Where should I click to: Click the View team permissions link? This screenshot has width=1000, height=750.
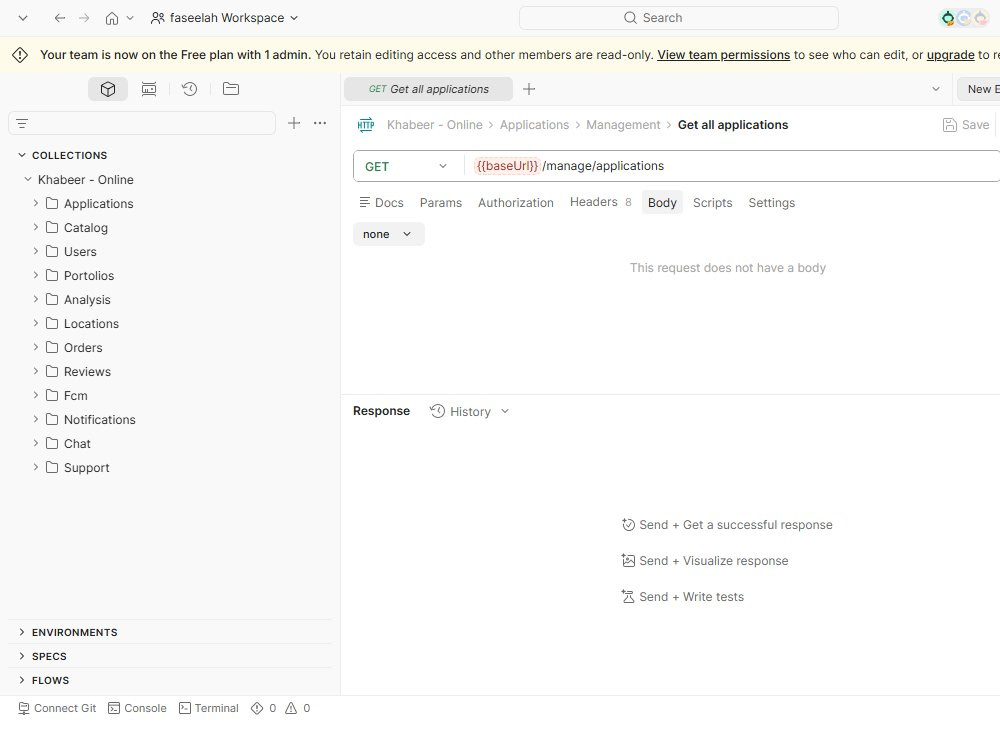coord(723,55)
